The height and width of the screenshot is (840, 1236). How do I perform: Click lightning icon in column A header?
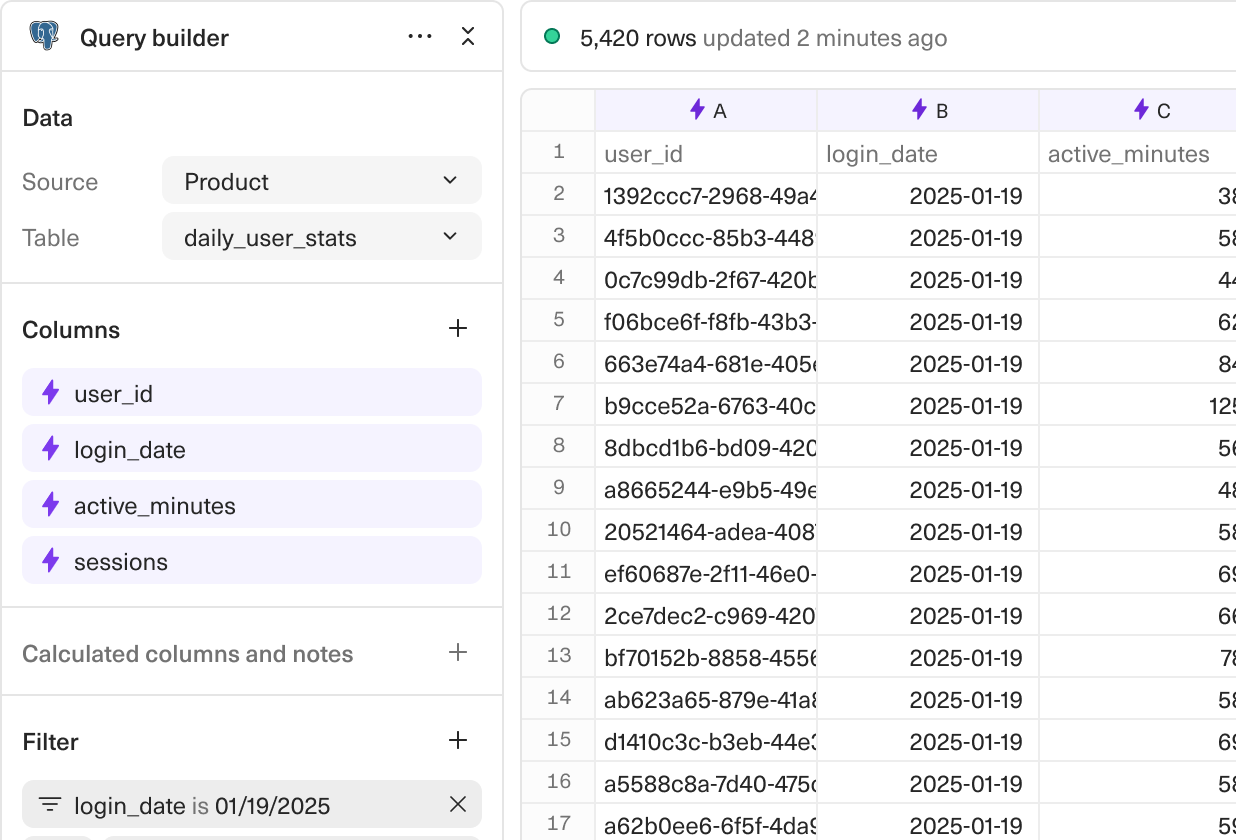[698, 110]
